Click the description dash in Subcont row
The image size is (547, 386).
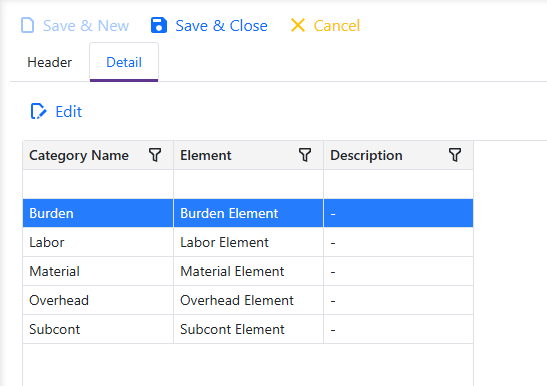click(x=333, y=330)
